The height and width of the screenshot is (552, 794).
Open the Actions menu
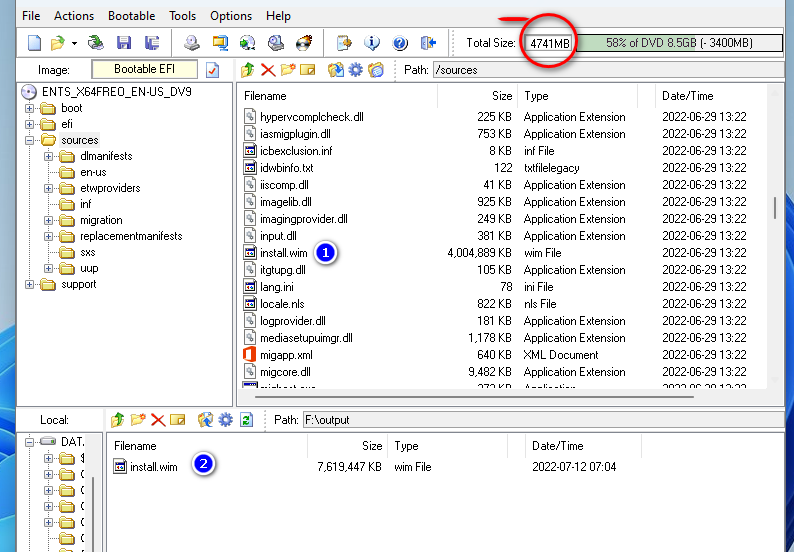[74, 16]
